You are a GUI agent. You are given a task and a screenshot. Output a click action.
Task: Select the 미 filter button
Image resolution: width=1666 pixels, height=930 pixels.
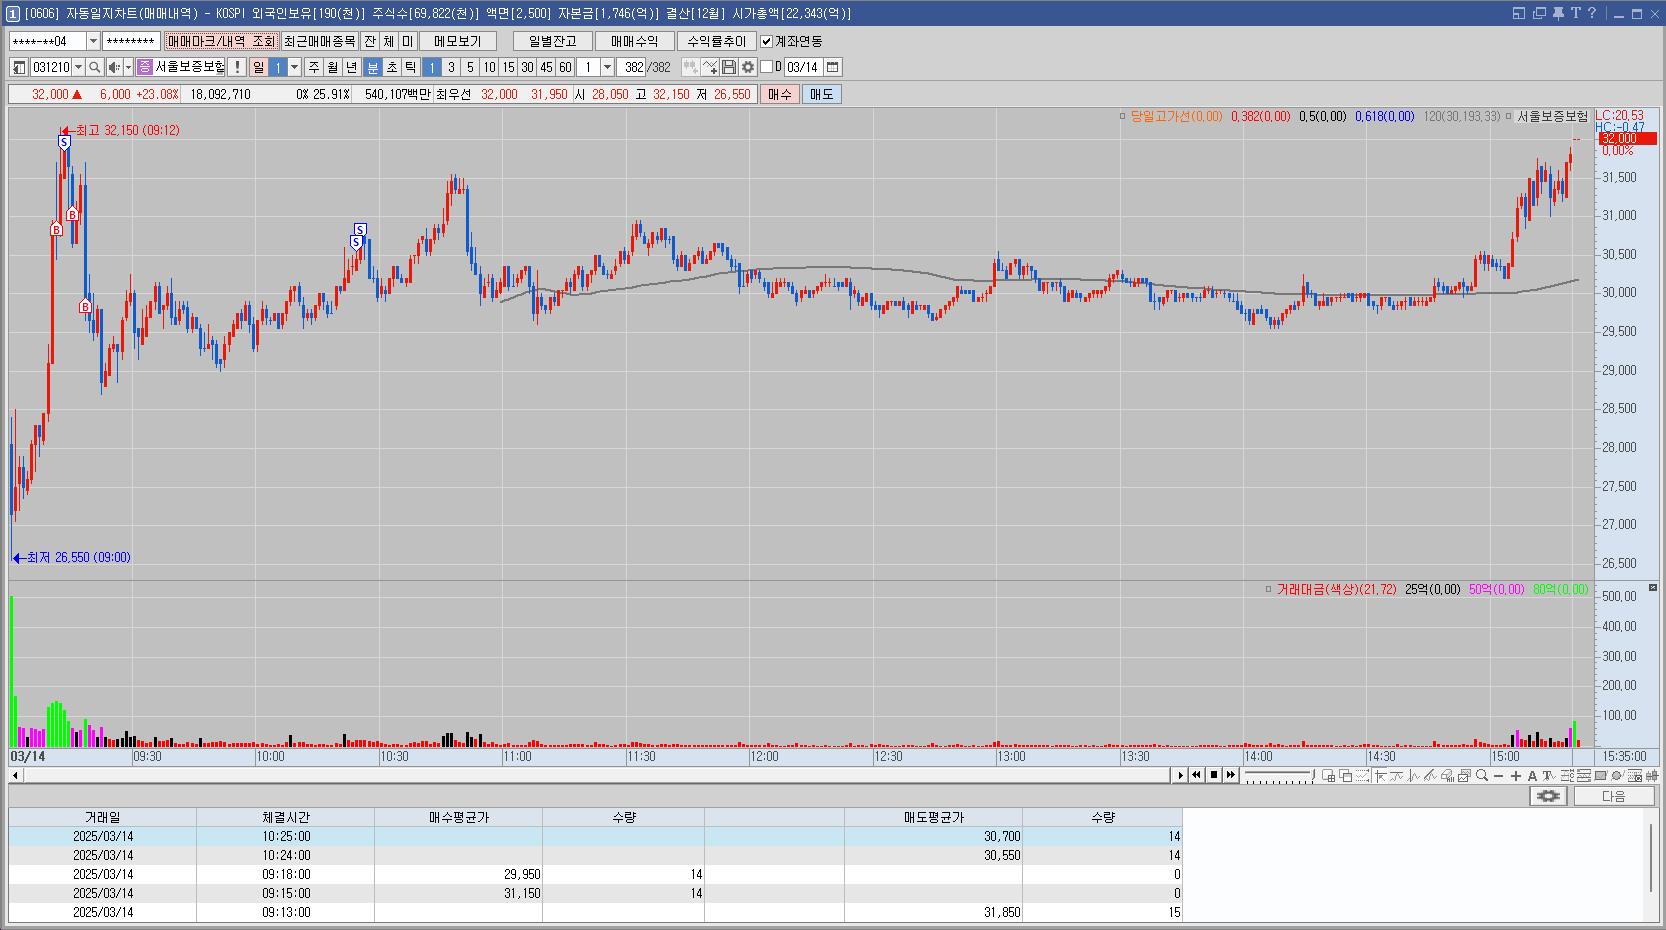click(x=407, y=41)
